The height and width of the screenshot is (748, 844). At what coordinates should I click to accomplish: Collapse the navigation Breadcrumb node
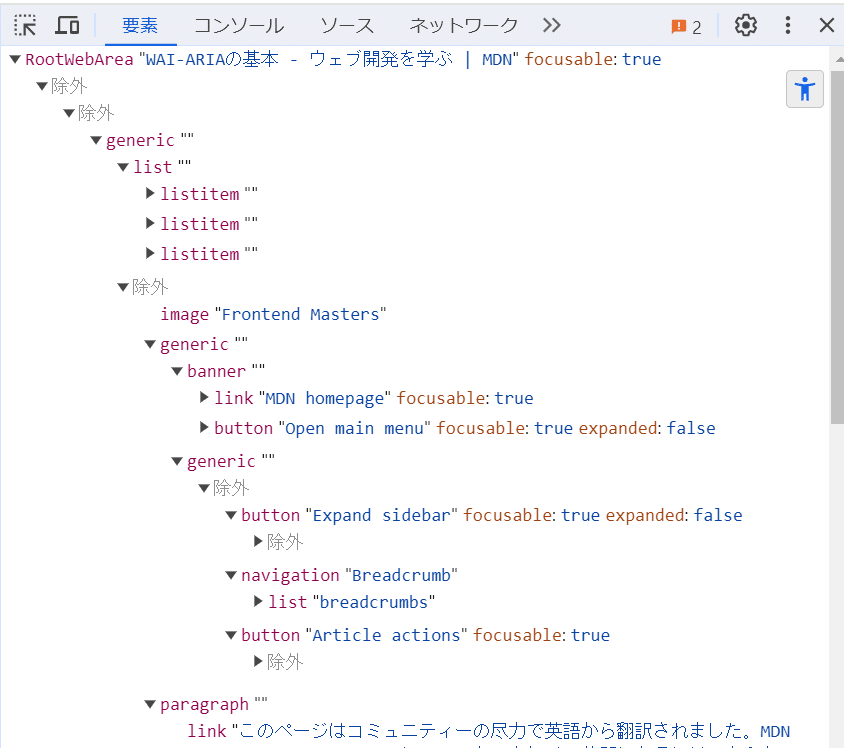231,574
